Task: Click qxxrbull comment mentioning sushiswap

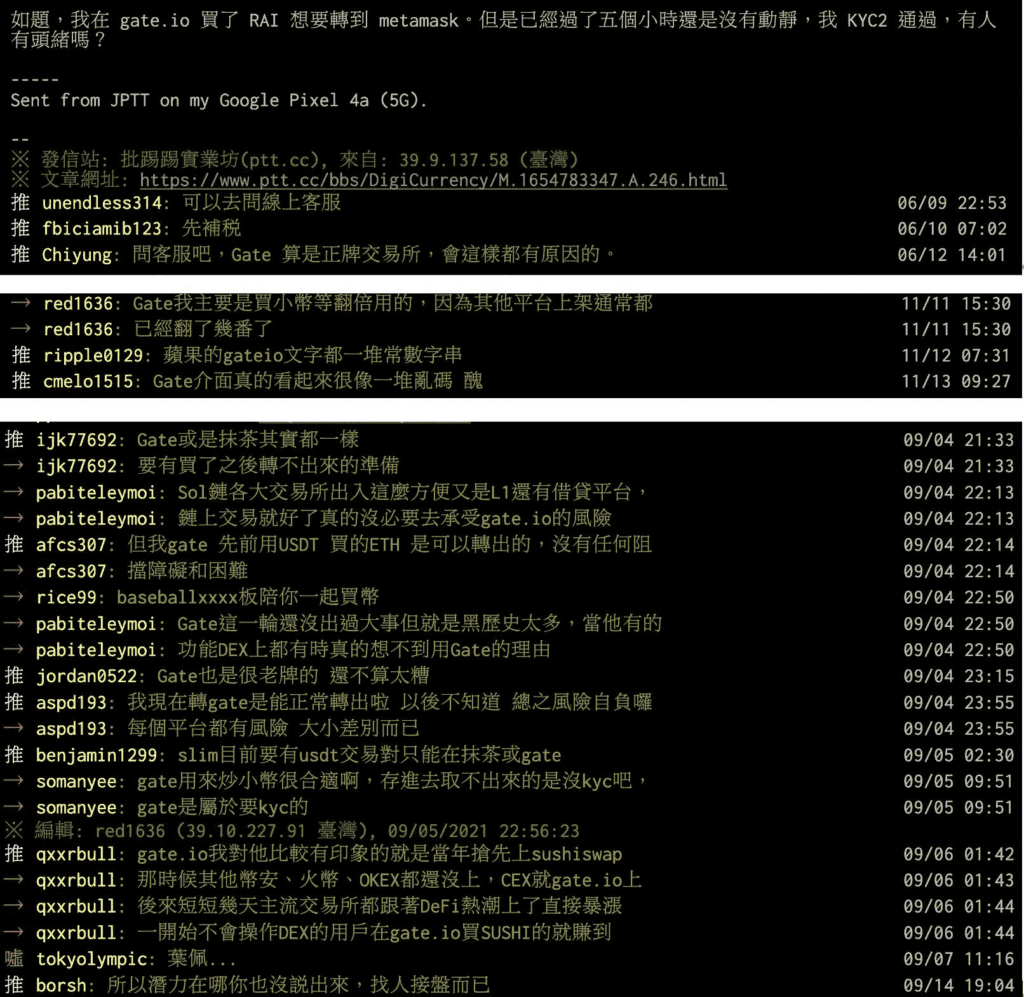Action: [379, 854]
